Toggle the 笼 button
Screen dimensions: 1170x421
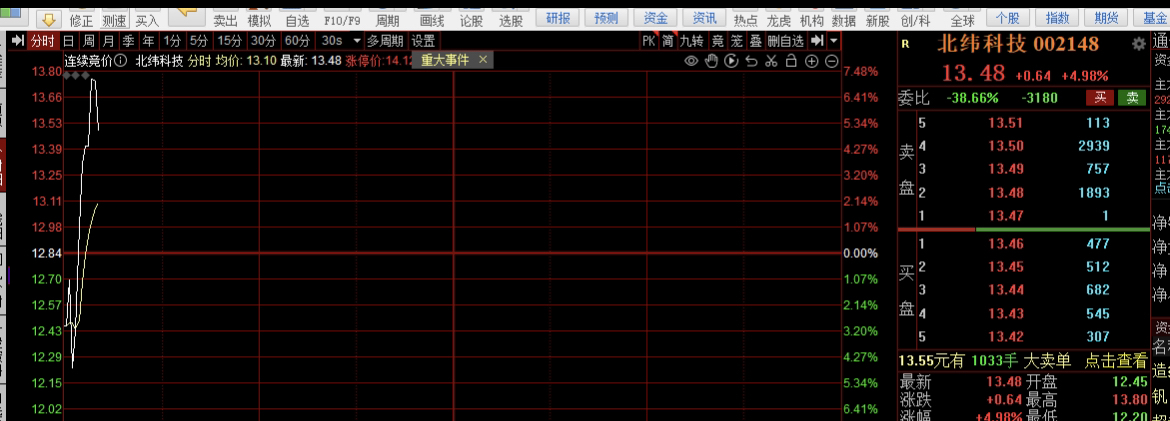pos(736,41)
